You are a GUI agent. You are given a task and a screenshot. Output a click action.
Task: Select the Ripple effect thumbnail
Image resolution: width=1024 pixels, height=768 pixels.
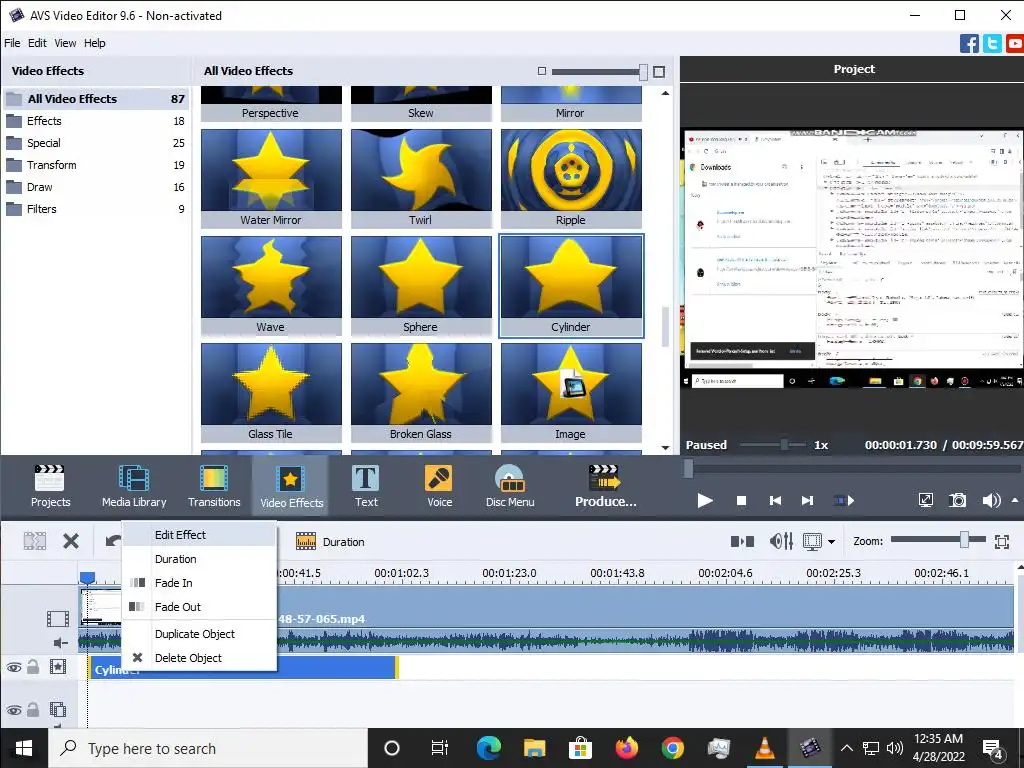click(x=571, y=178)
